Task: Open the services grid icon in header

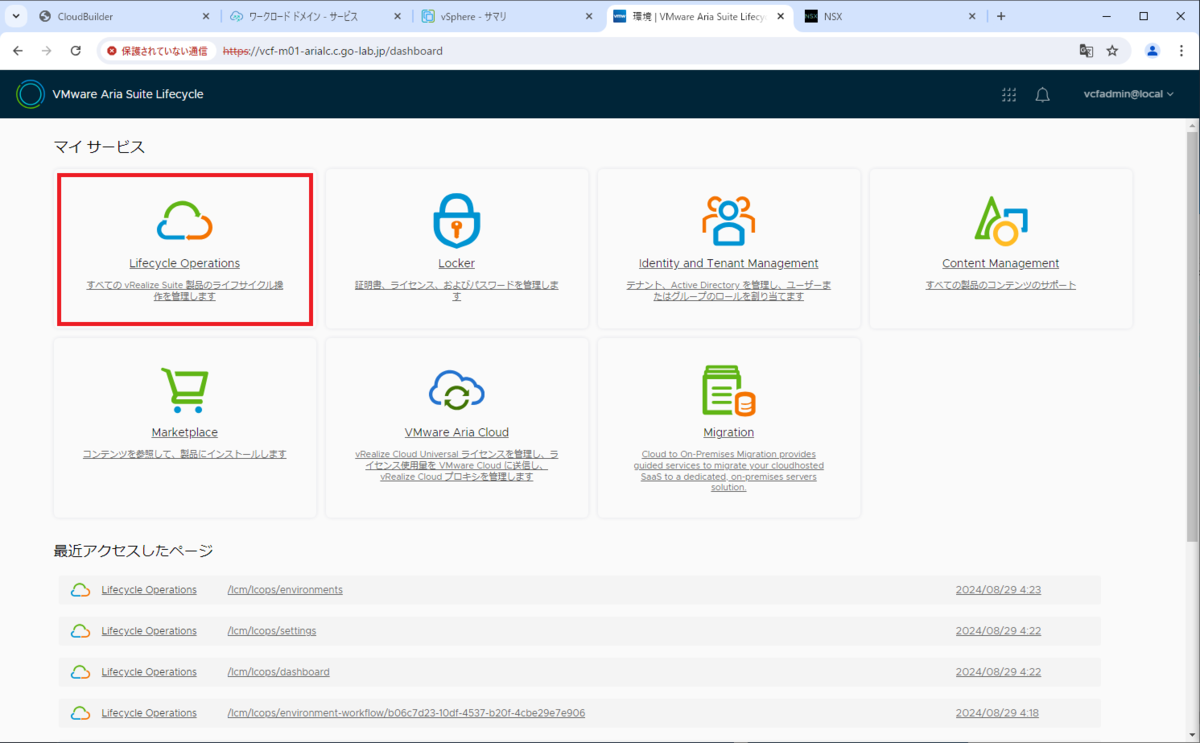Action: (1009, 94)
